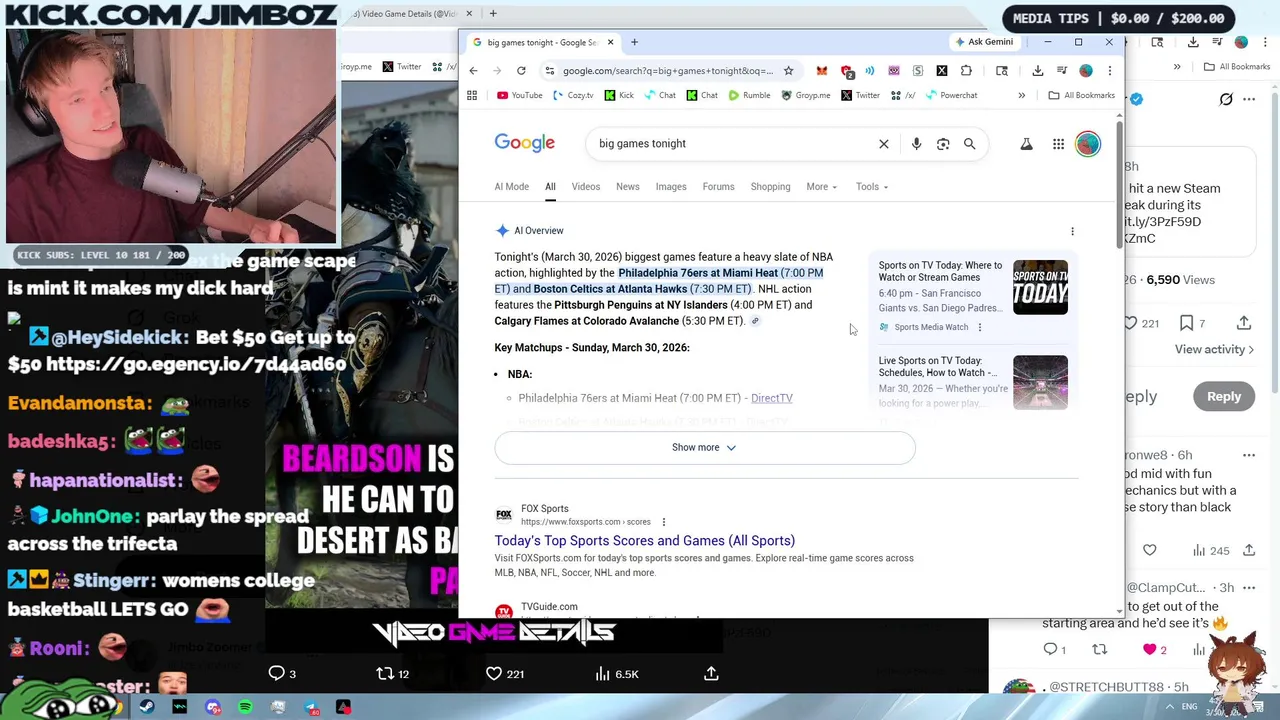1280x720 pixels.
Task: Switch to the AI Mode tab
Action: point(511,187)
